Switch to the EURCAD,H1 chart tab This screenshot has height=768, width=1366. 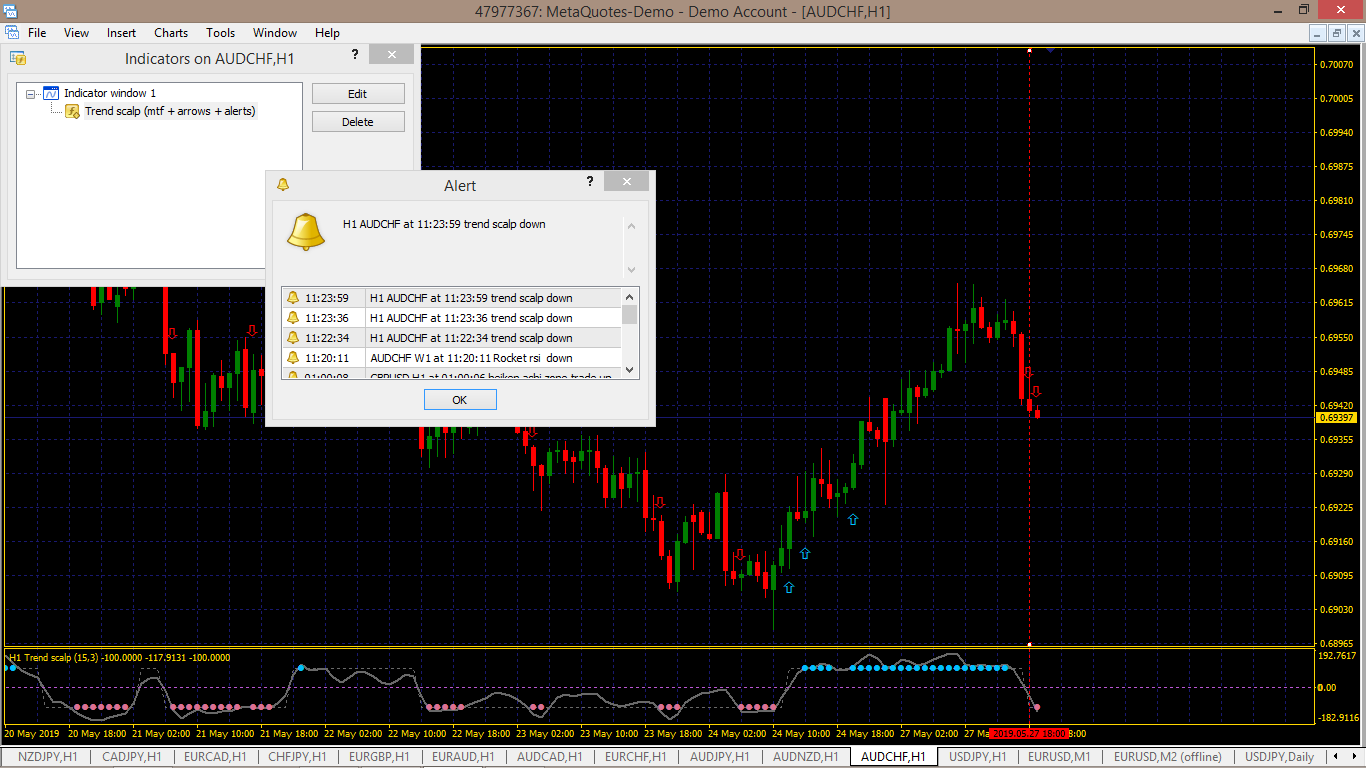point(215,757)
